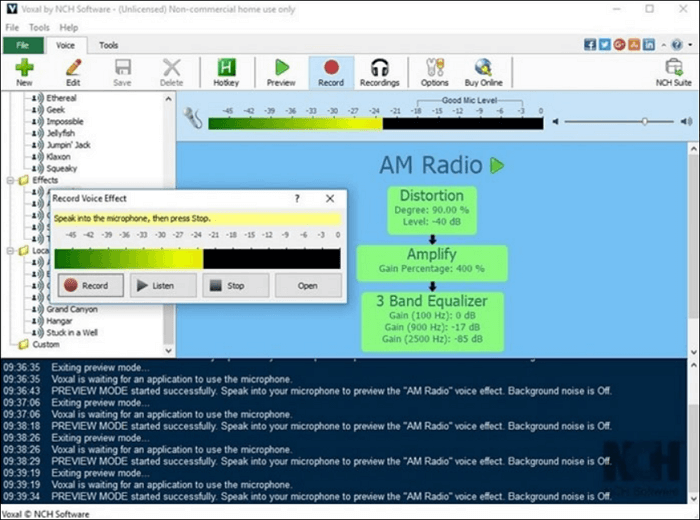Open the Tools menu in menu bar

39,28
